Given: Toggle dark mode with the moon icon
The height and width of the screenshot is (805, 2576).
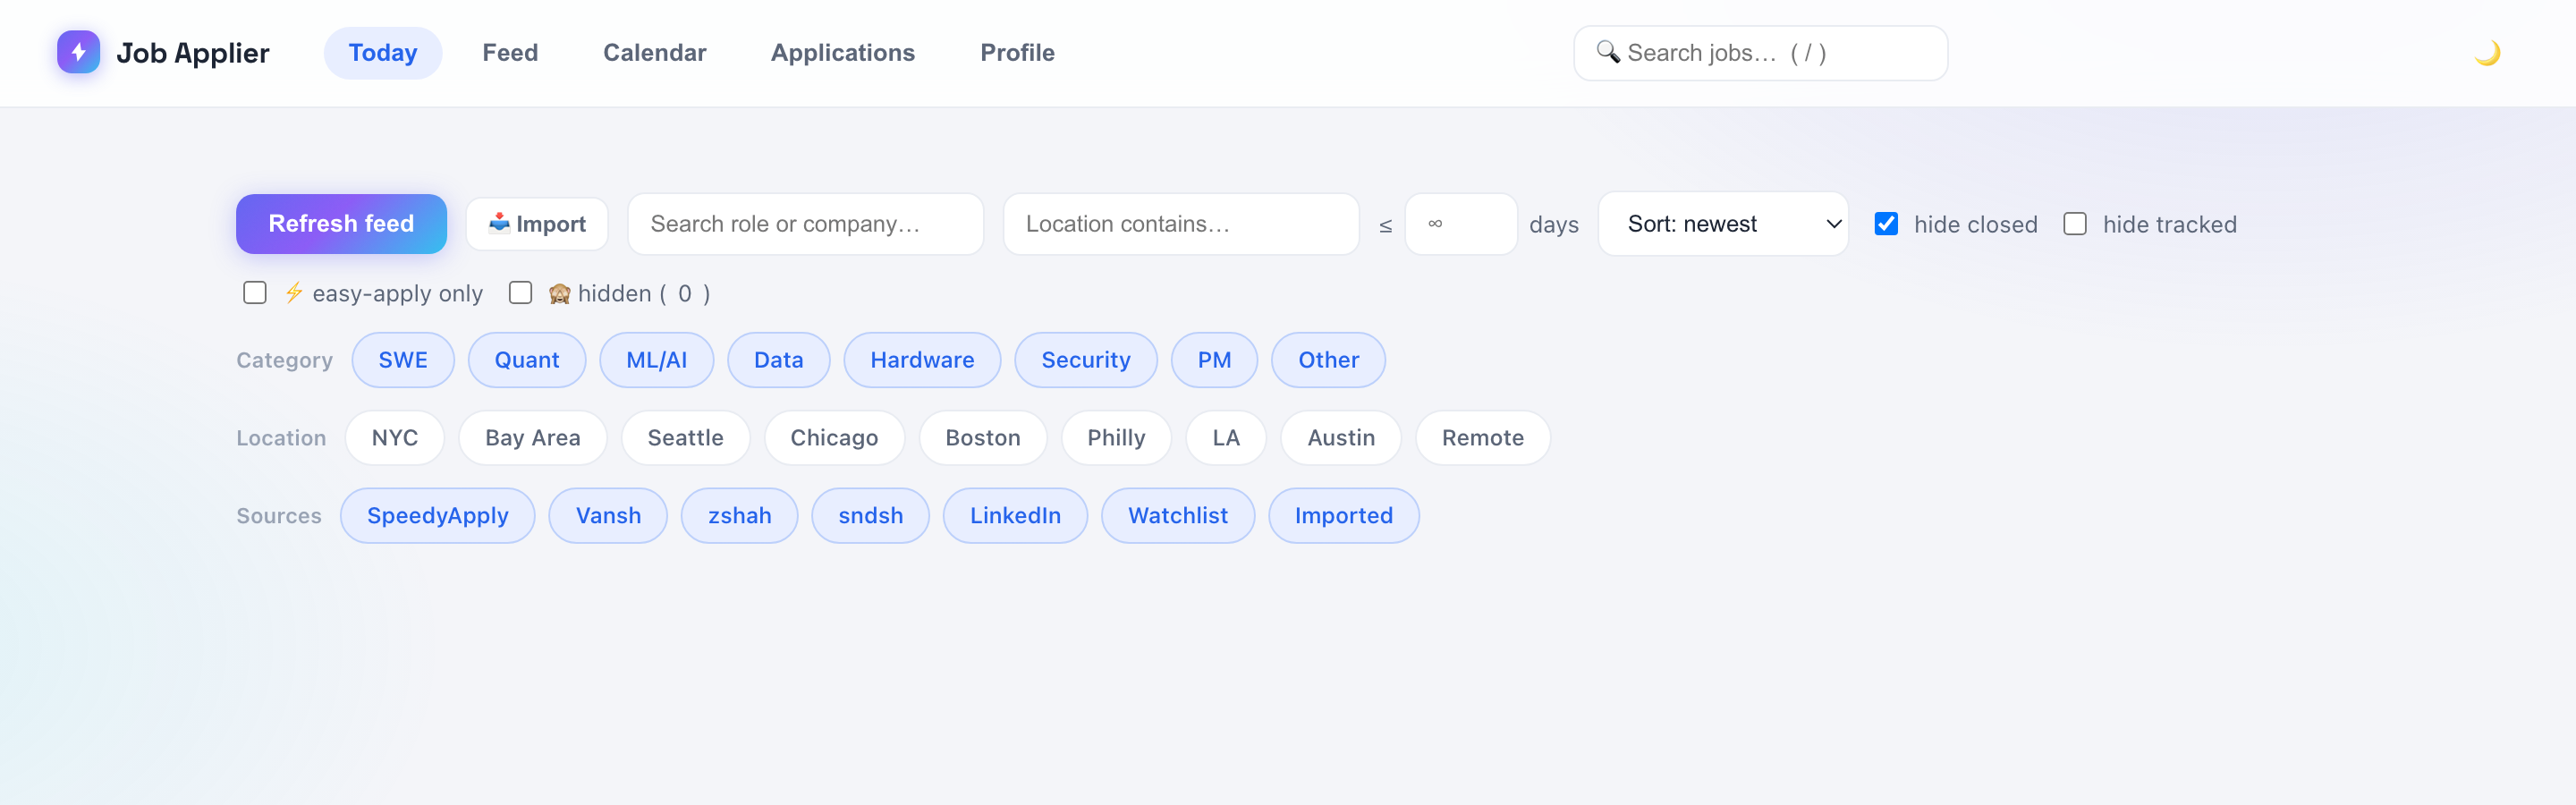Looking at the screenshot, I should [2487, 53].
